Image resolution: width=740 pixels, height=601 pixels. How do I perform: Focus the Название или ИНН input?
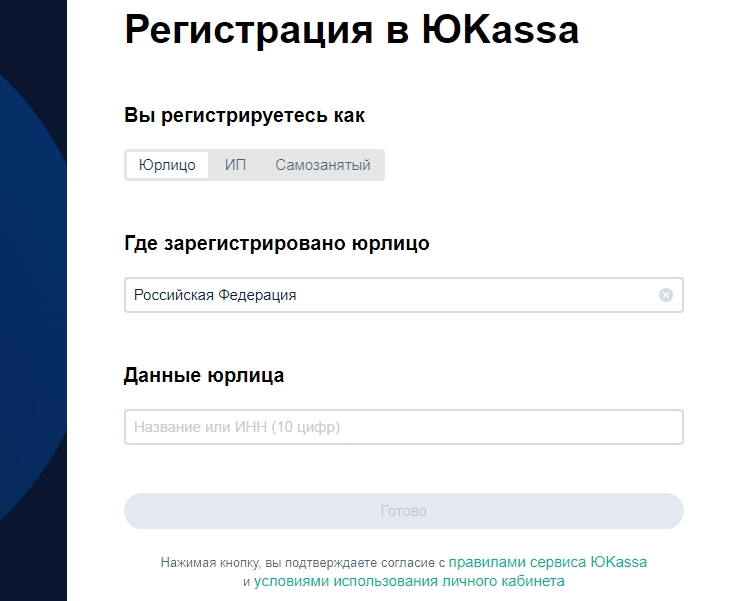(x=403, y=427)
